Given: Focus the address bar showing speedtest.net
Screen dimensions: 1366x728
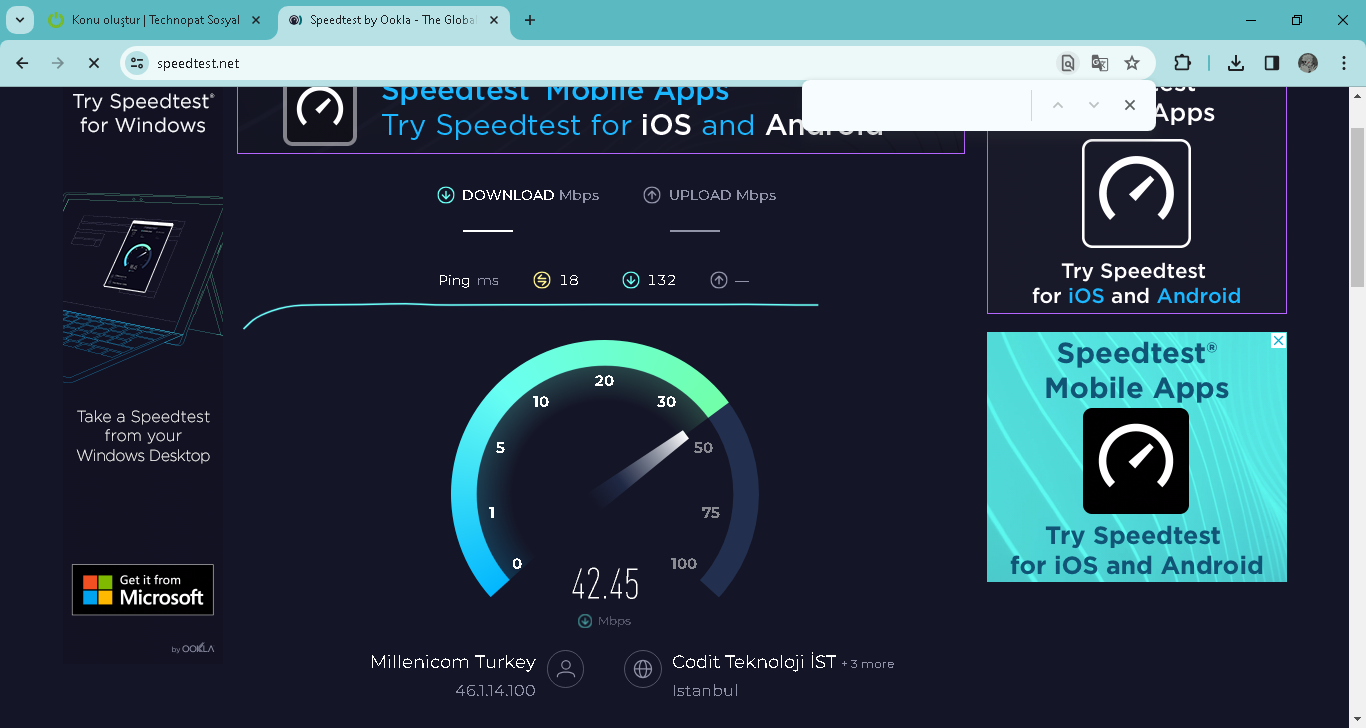Looking at the screenshot, I should [x=600, y=63].
